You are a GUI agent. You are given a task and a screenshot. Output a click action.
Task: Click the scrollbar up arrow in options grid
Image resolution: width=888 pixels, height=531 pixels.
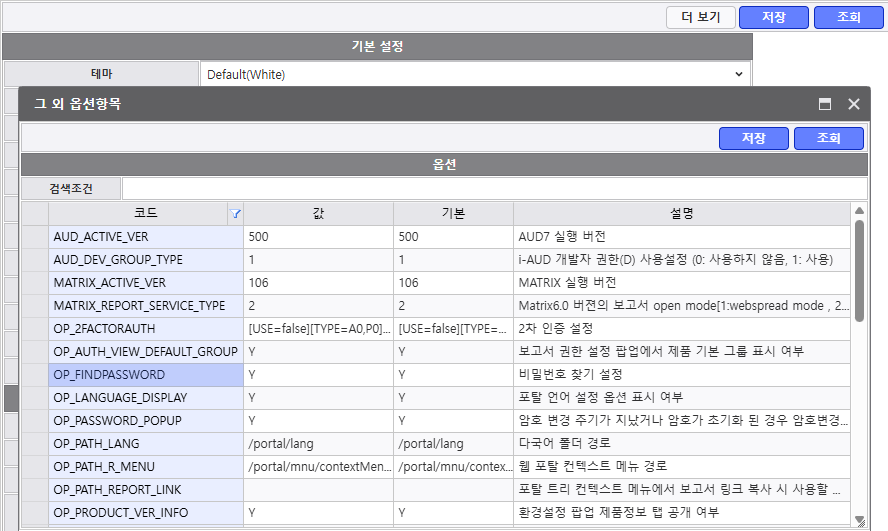(x=858, y=211)
